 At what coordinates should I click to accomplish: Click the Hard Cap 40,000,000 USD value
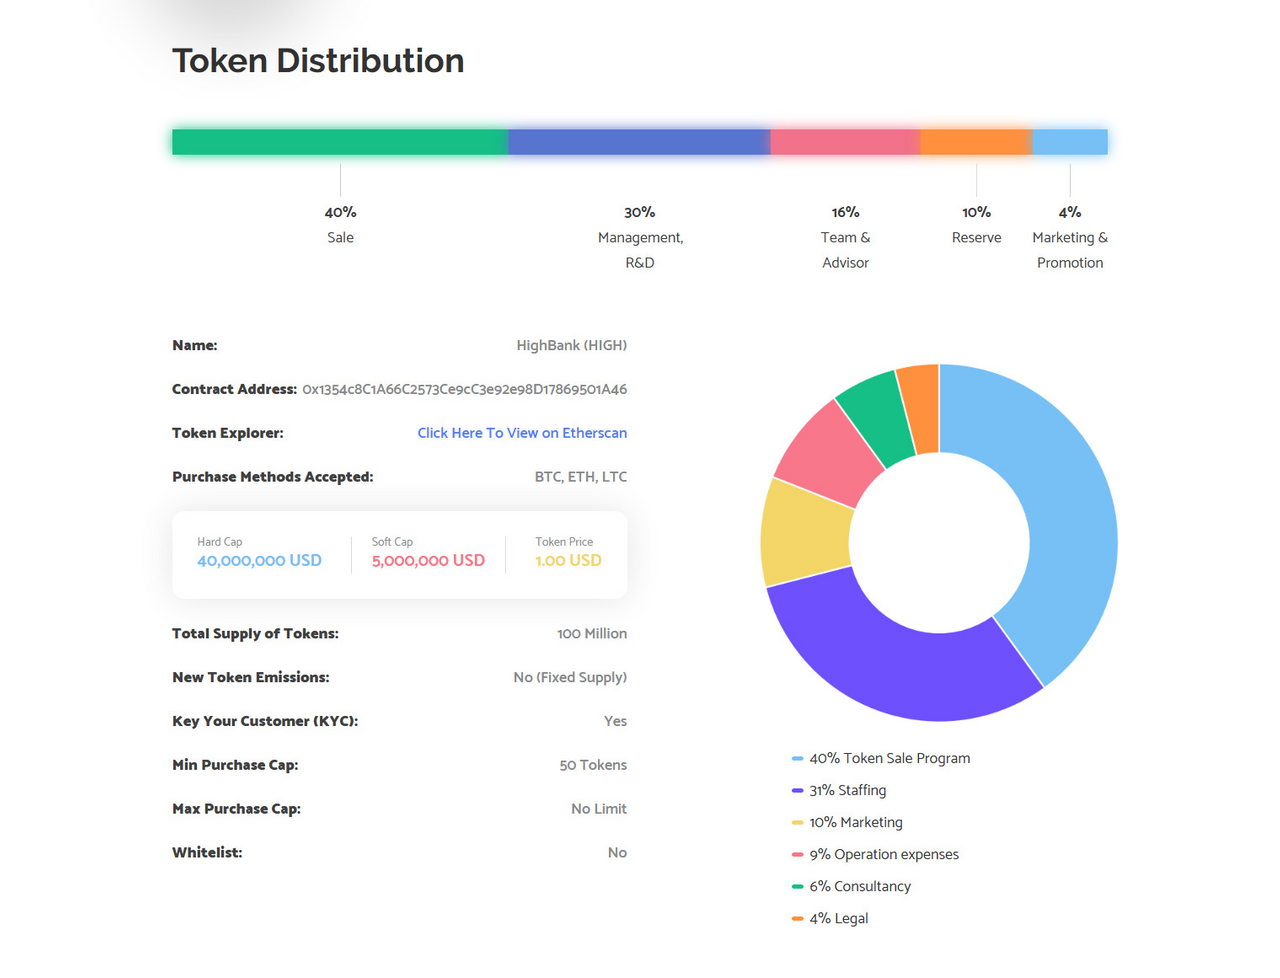click(259, 561)
